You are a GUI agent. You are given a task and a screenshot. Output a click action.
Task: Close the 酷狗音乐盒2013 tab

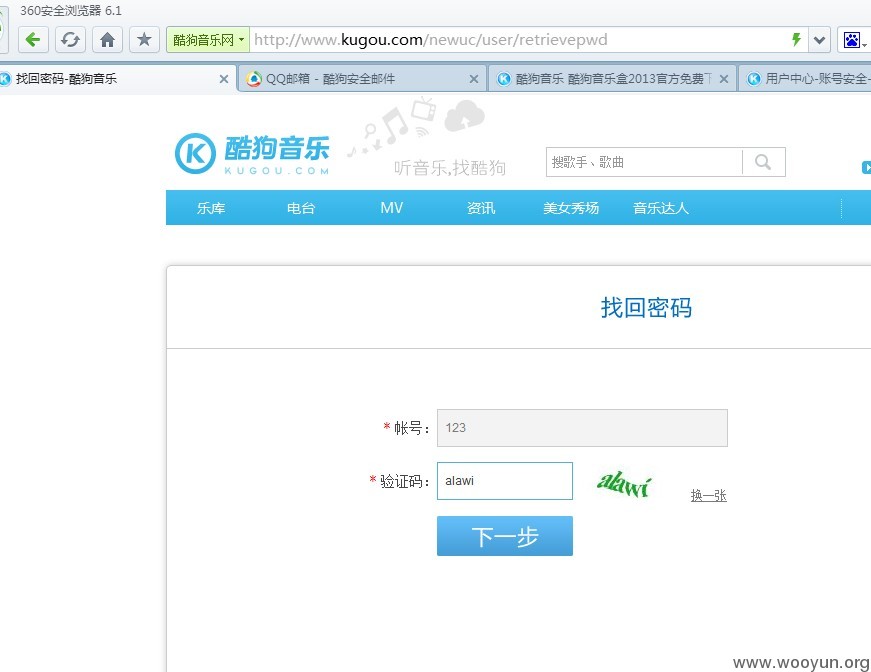click(x=724, y=79)
